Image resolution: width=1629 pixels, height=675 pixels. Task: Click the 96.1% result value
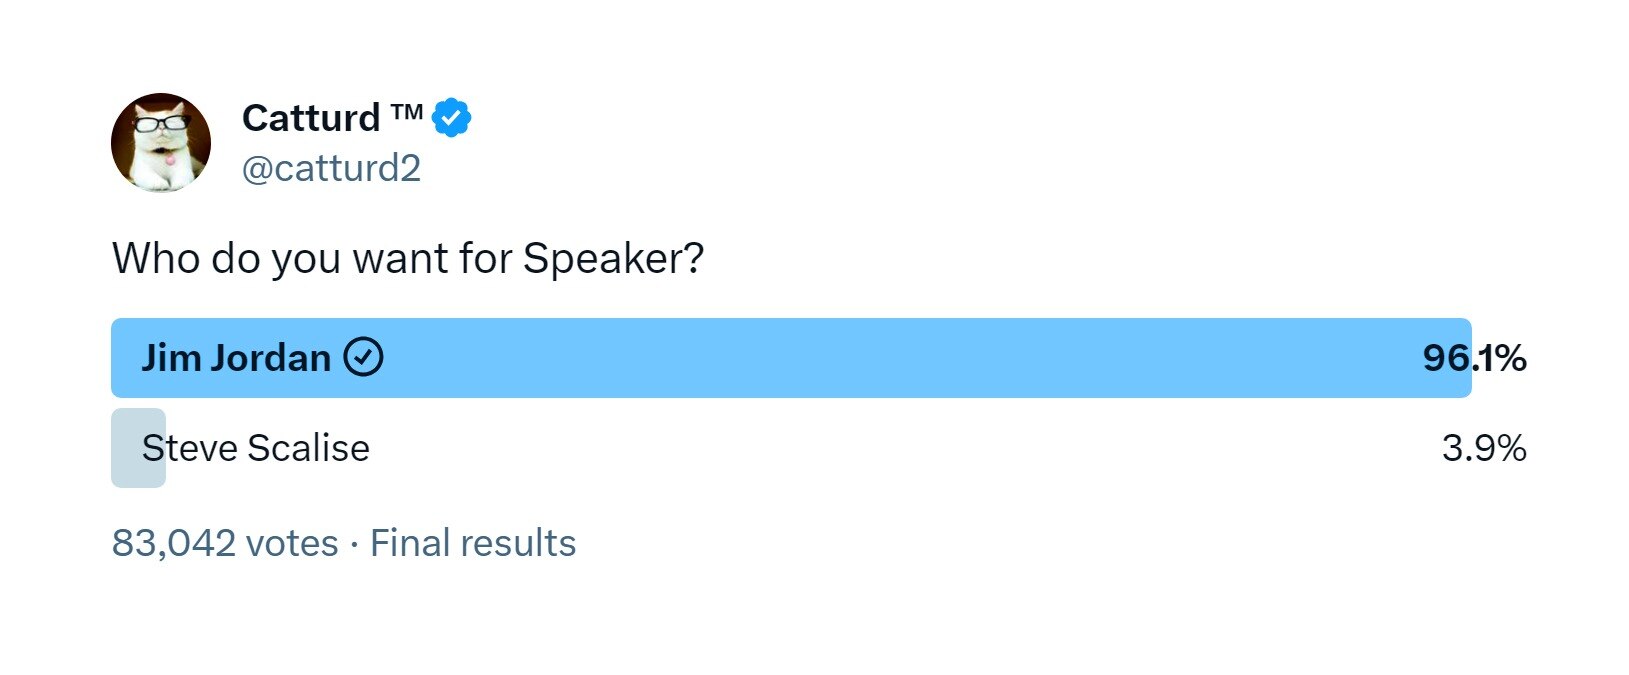point(1474,358)
